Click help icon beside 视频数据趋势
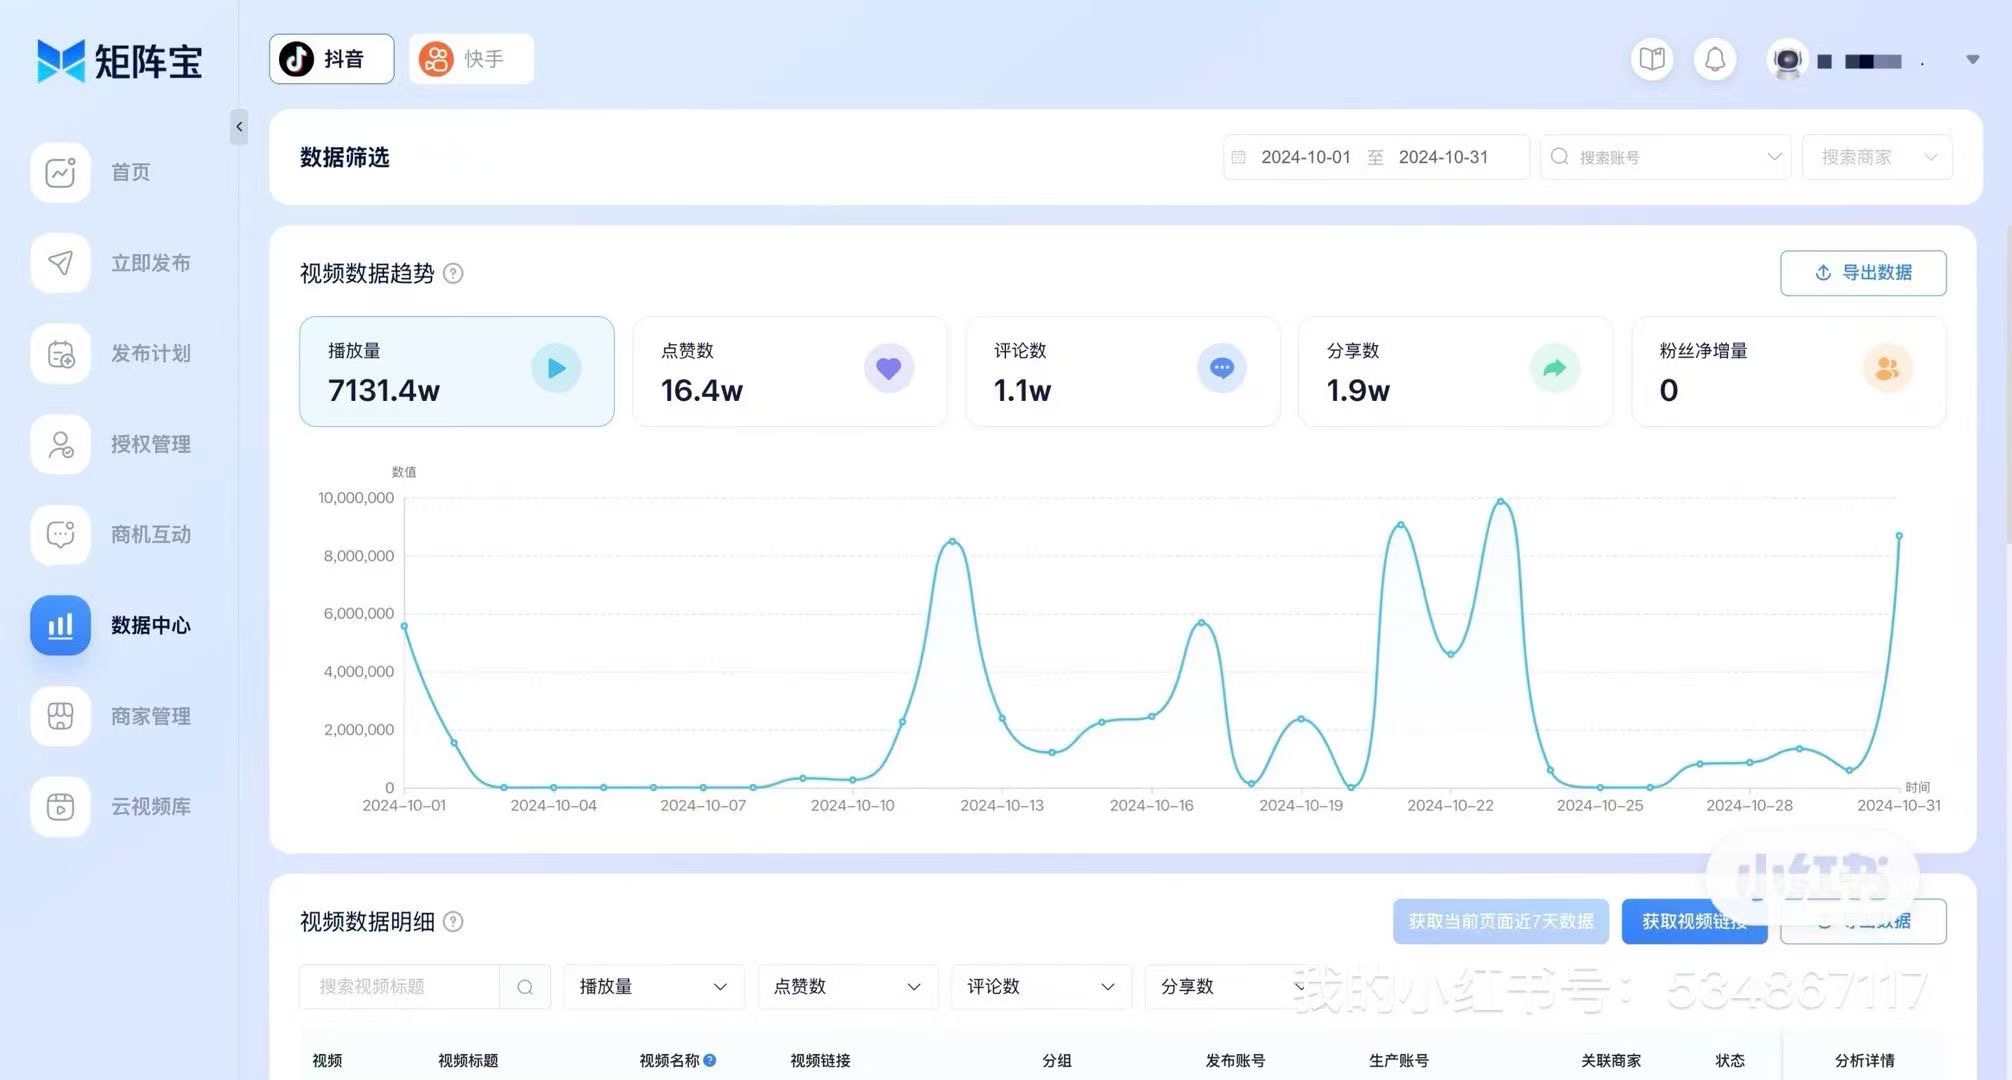 (x=453, y=274)
